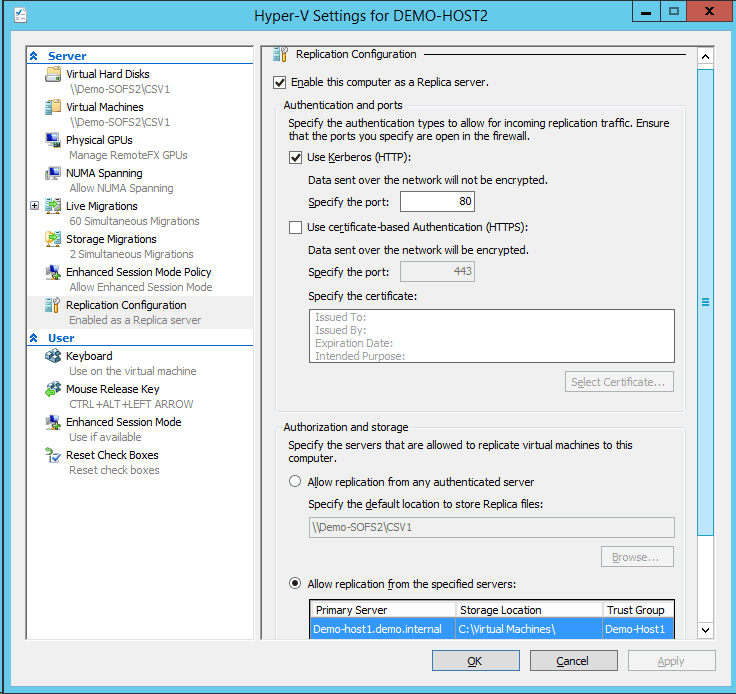Click the NUMA Spanning icon
The image size is (736, 694).
pos(53,173)
